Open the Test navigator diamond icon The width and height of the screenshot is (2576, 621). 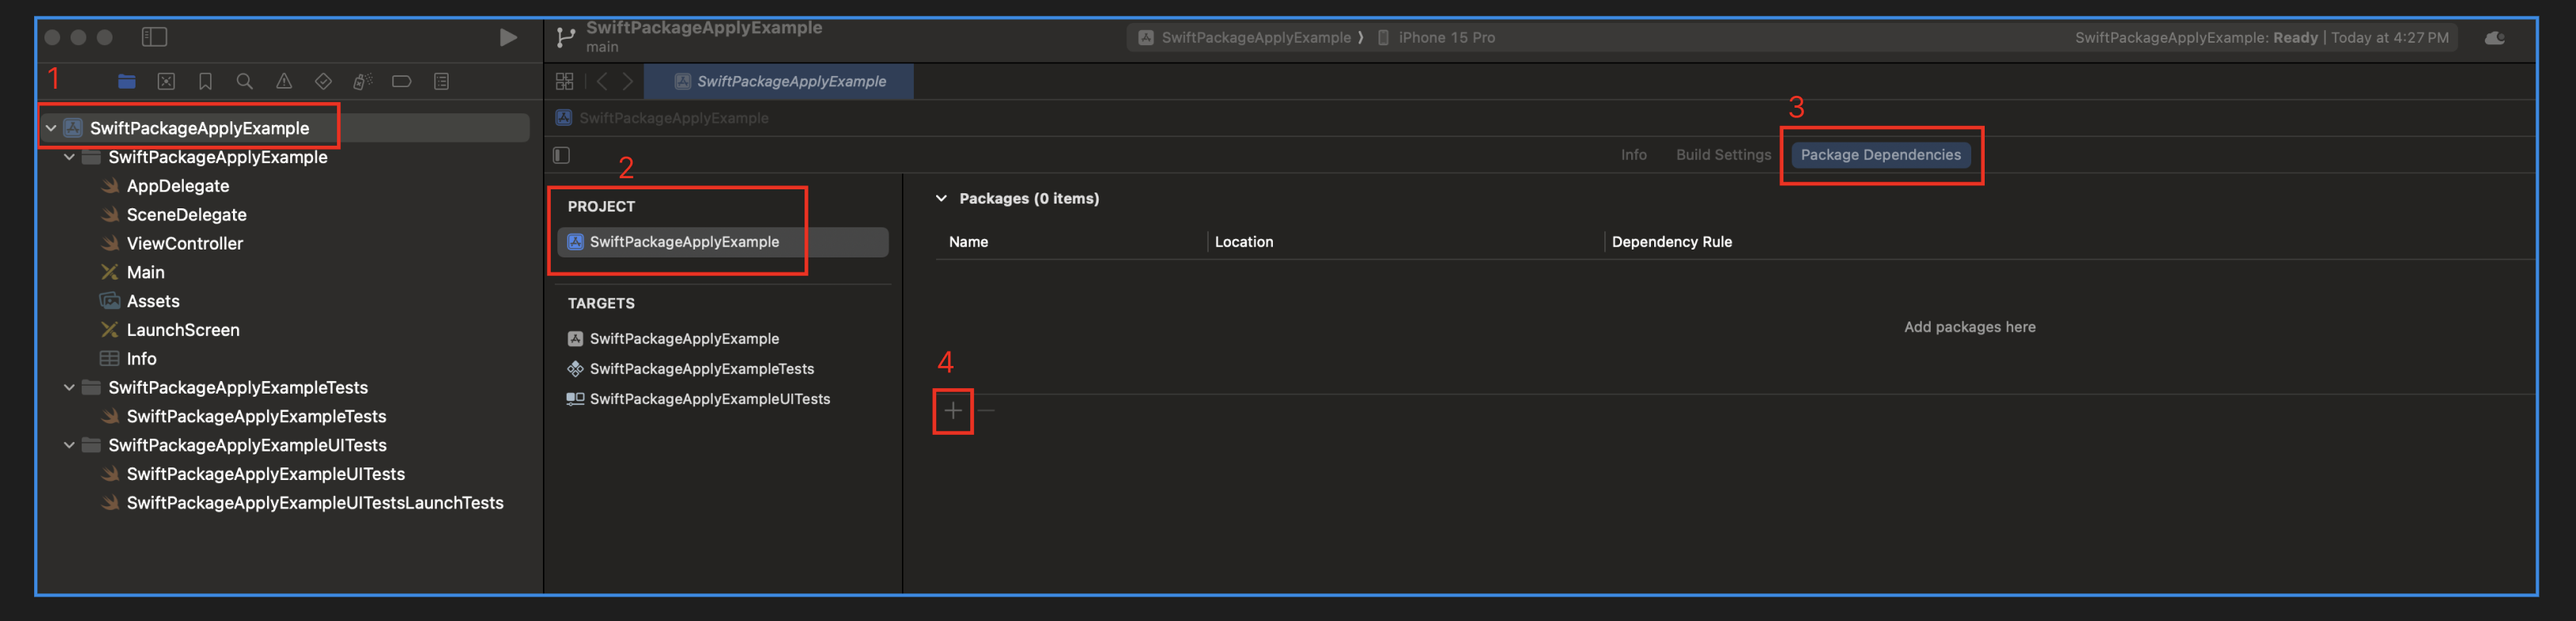coord(323,81)
